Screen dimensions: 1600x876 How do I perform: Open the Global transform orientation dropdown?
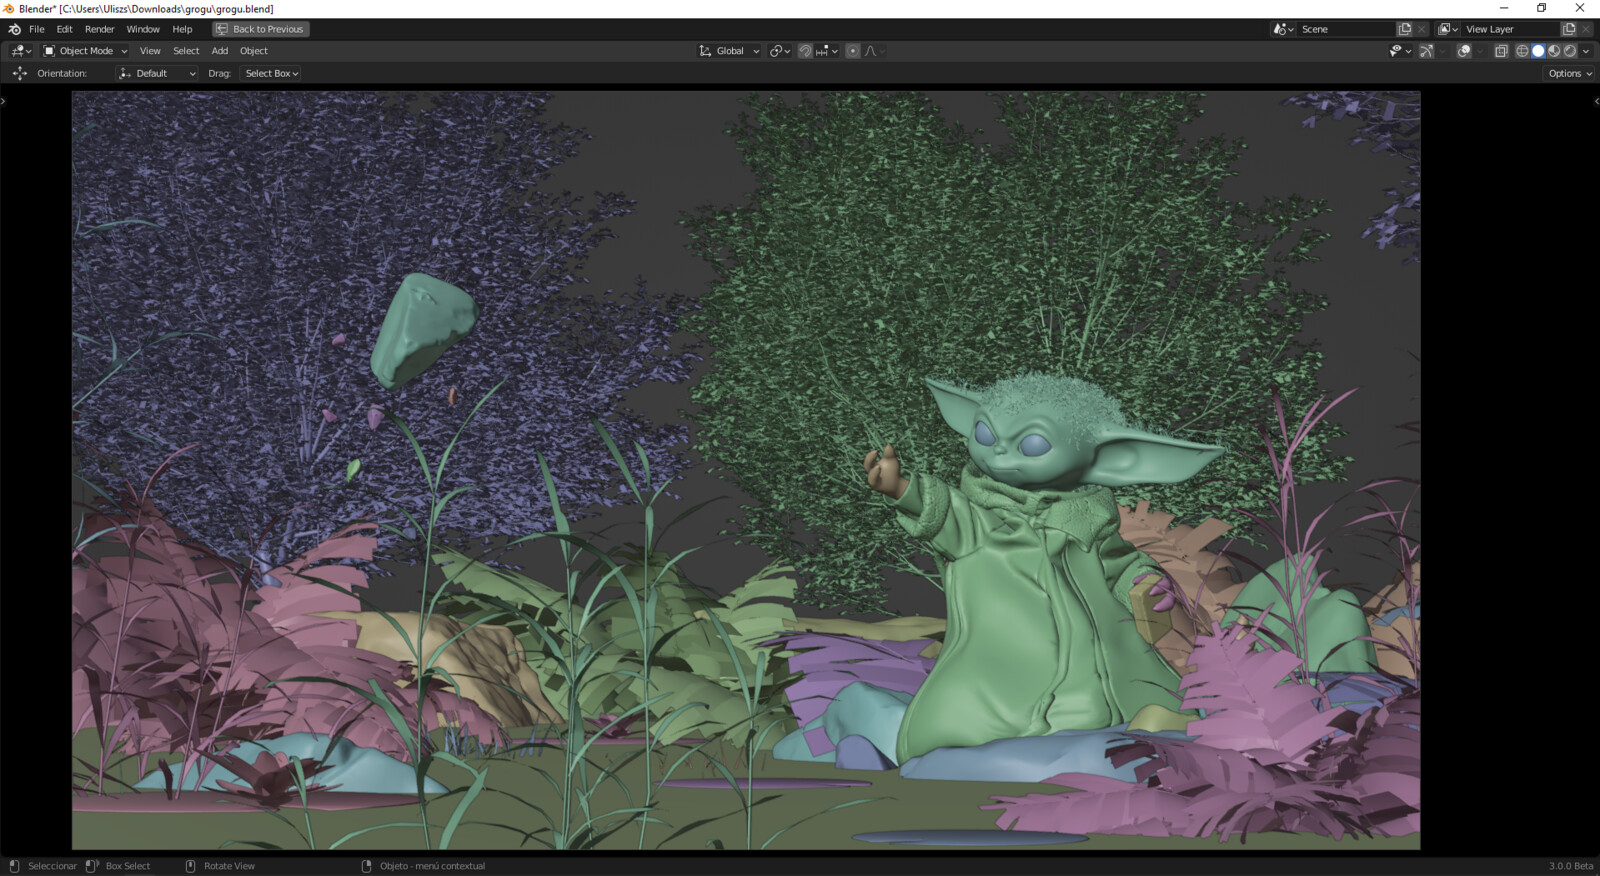tap(729, 51)
